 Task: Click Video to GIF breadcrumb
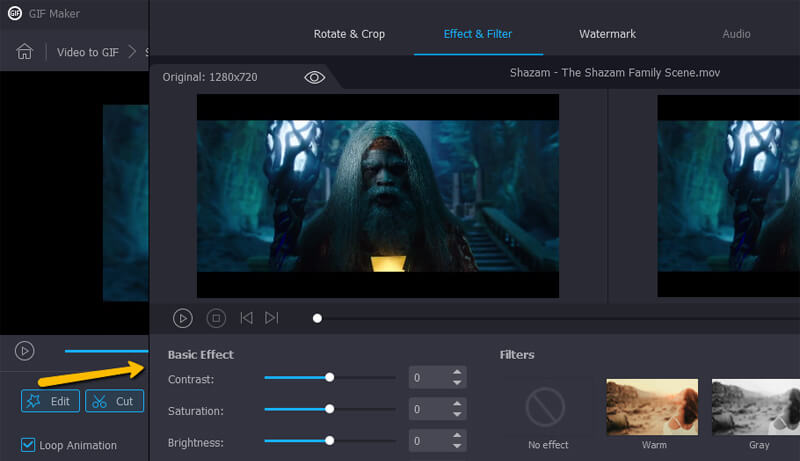coord(88,52)
